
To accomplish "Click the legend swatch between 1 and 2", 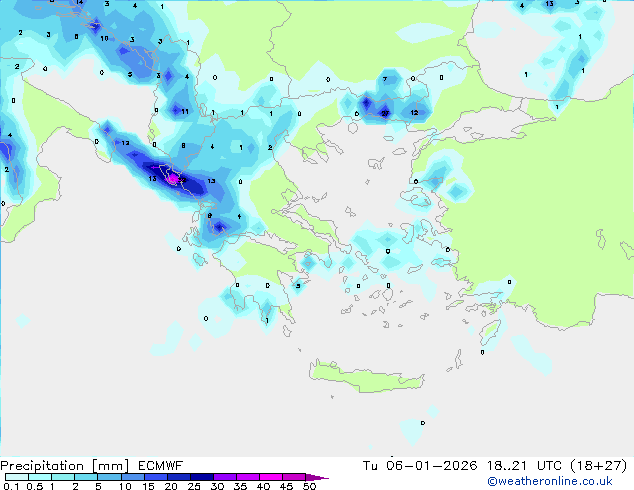I will coord(63,477).
